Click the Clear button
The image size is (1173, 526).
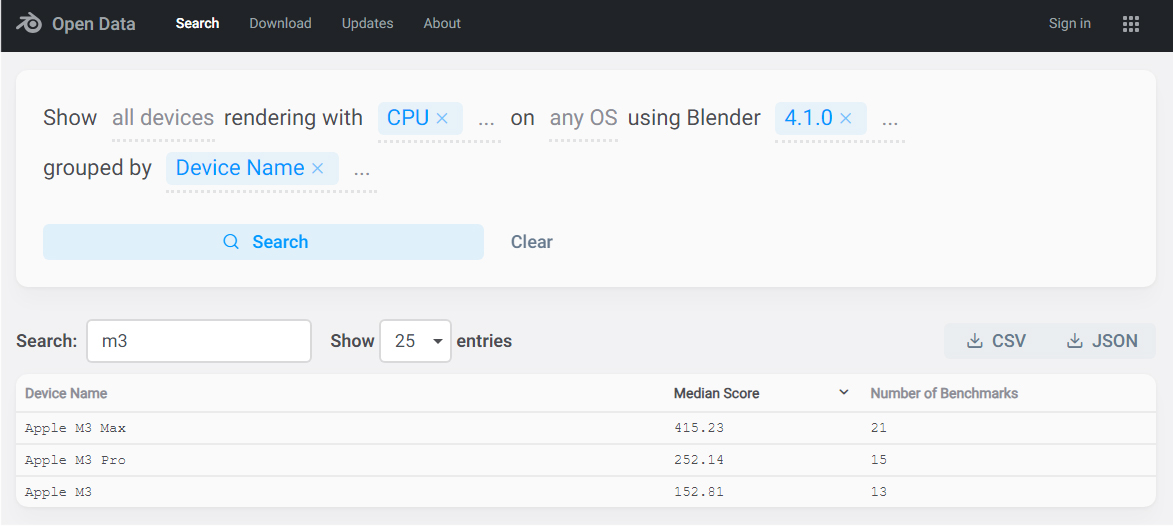coord(532,242)
